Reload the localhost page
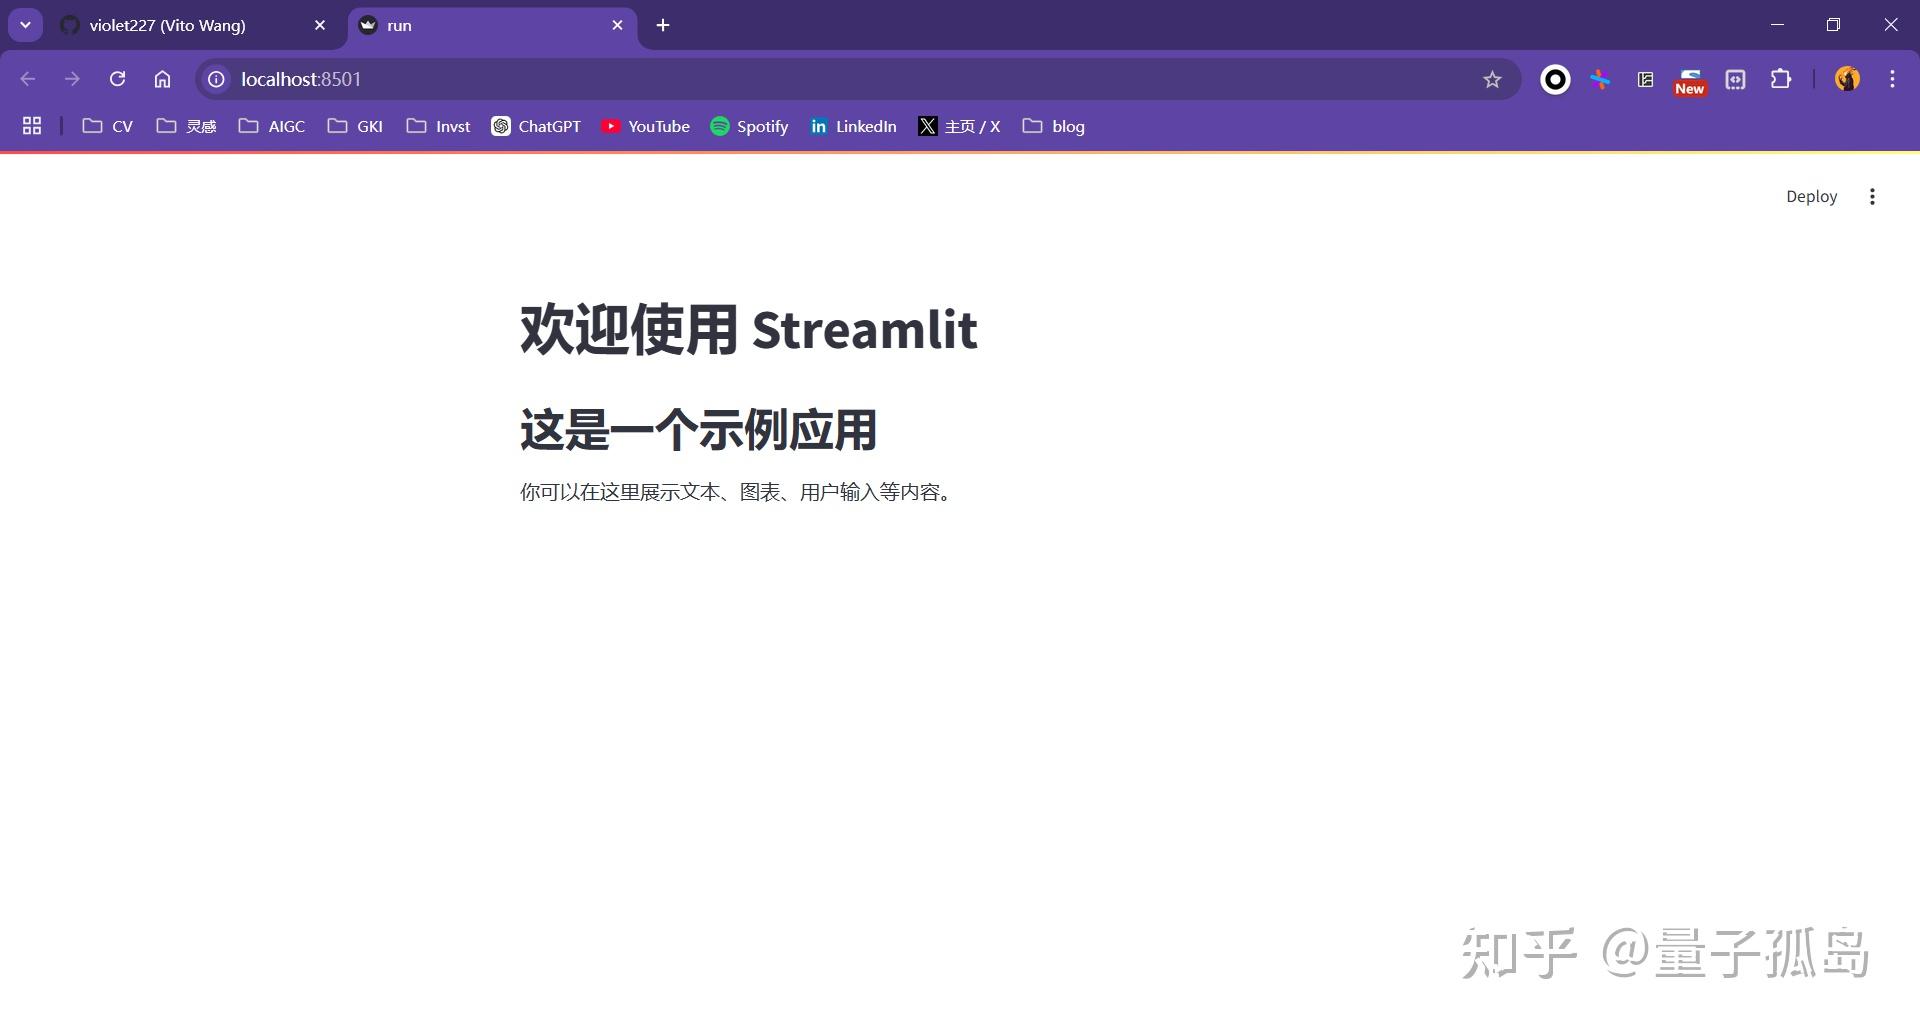The width and height of the screenshot is (1920, 1030). point(117,79)
